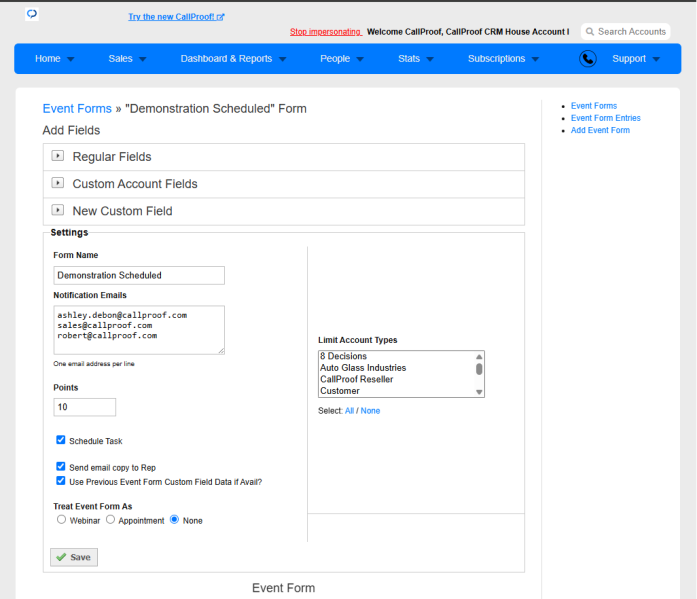Open the Subscriptions dropdown arrow
Image resolution: width=697 pixels, height=599 pixels.
(x=535, y=59)
